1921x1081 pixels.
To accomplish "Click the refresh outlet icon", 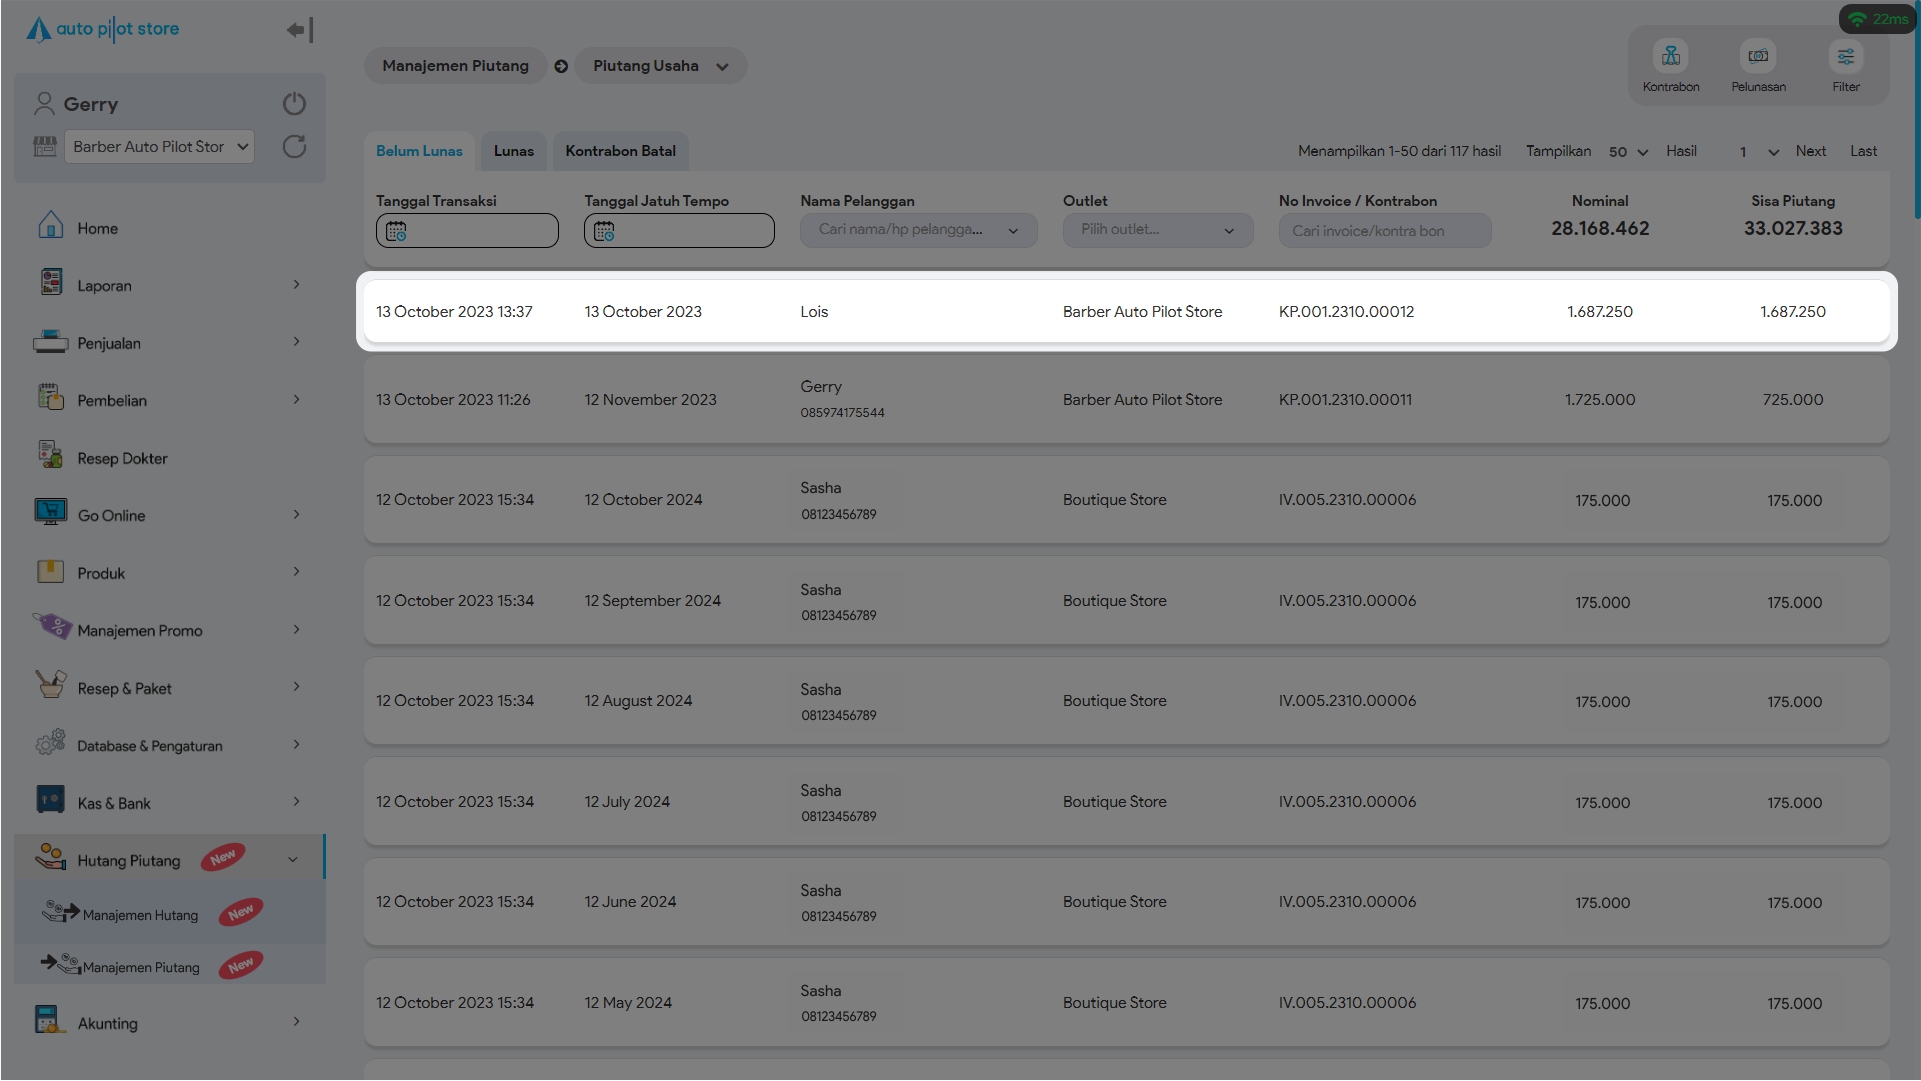I will point(294,147).
